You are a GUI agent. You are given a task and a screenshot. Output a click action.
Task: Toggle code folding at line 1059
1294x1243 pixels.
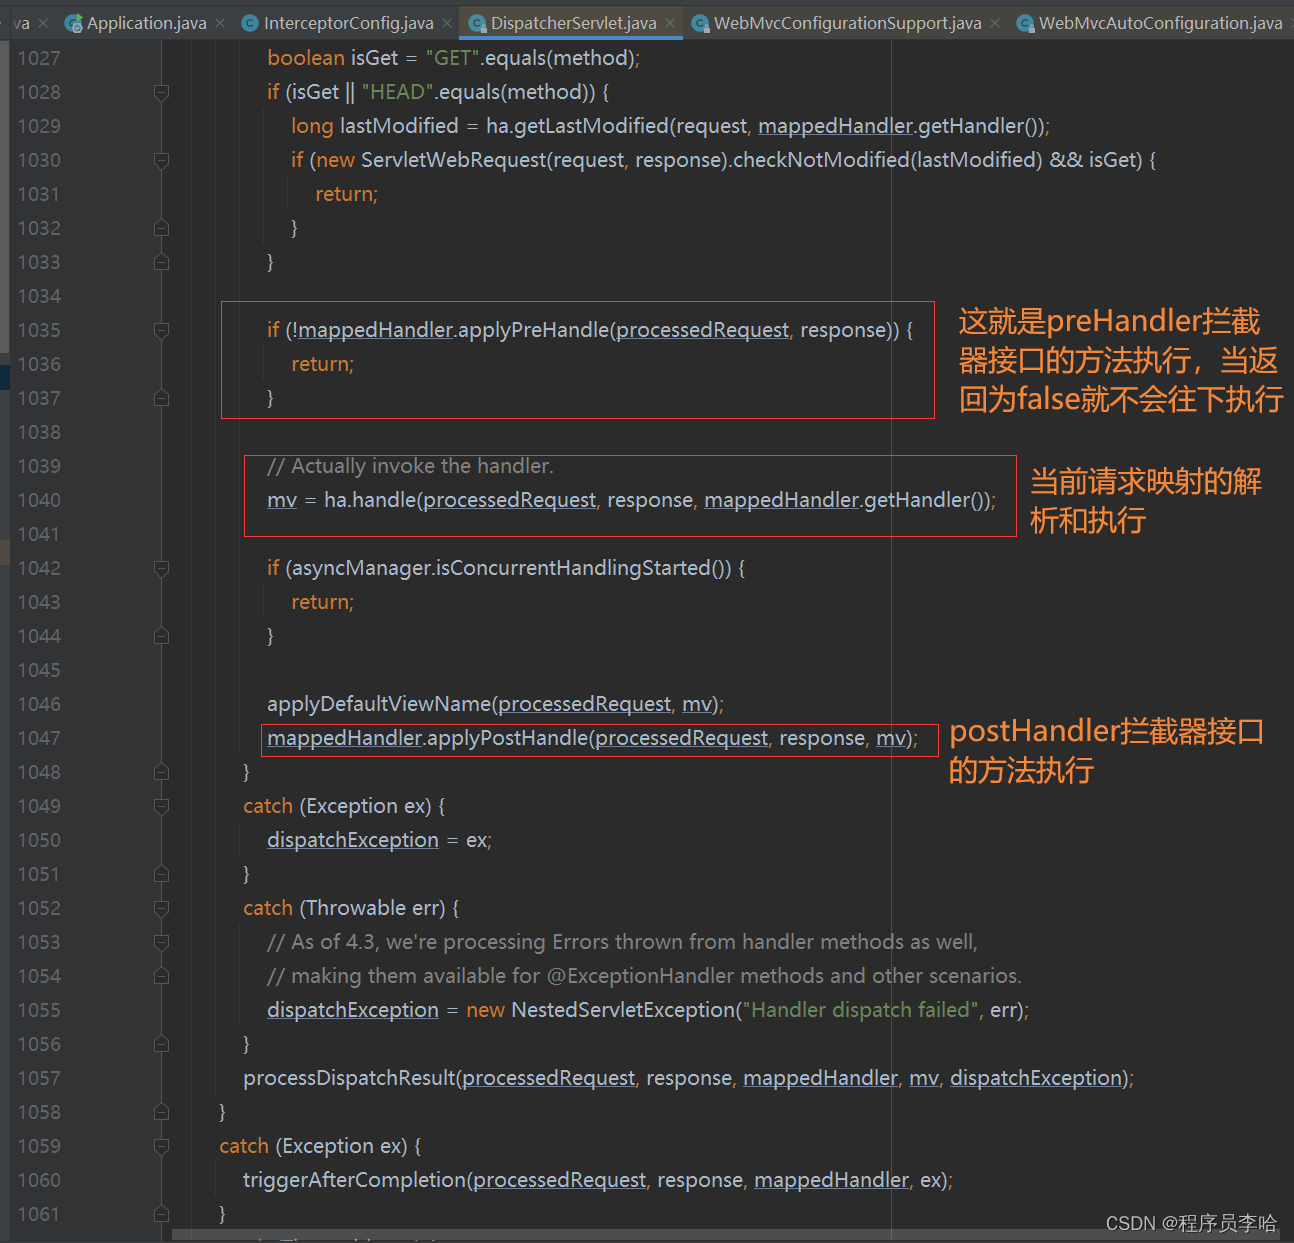161,1145
